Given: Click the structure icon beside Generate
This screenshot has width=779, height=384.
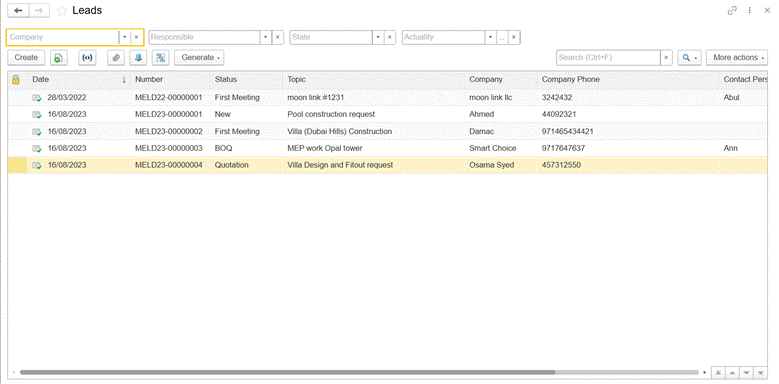Looking at the screenshot, I should pos(160,58).
